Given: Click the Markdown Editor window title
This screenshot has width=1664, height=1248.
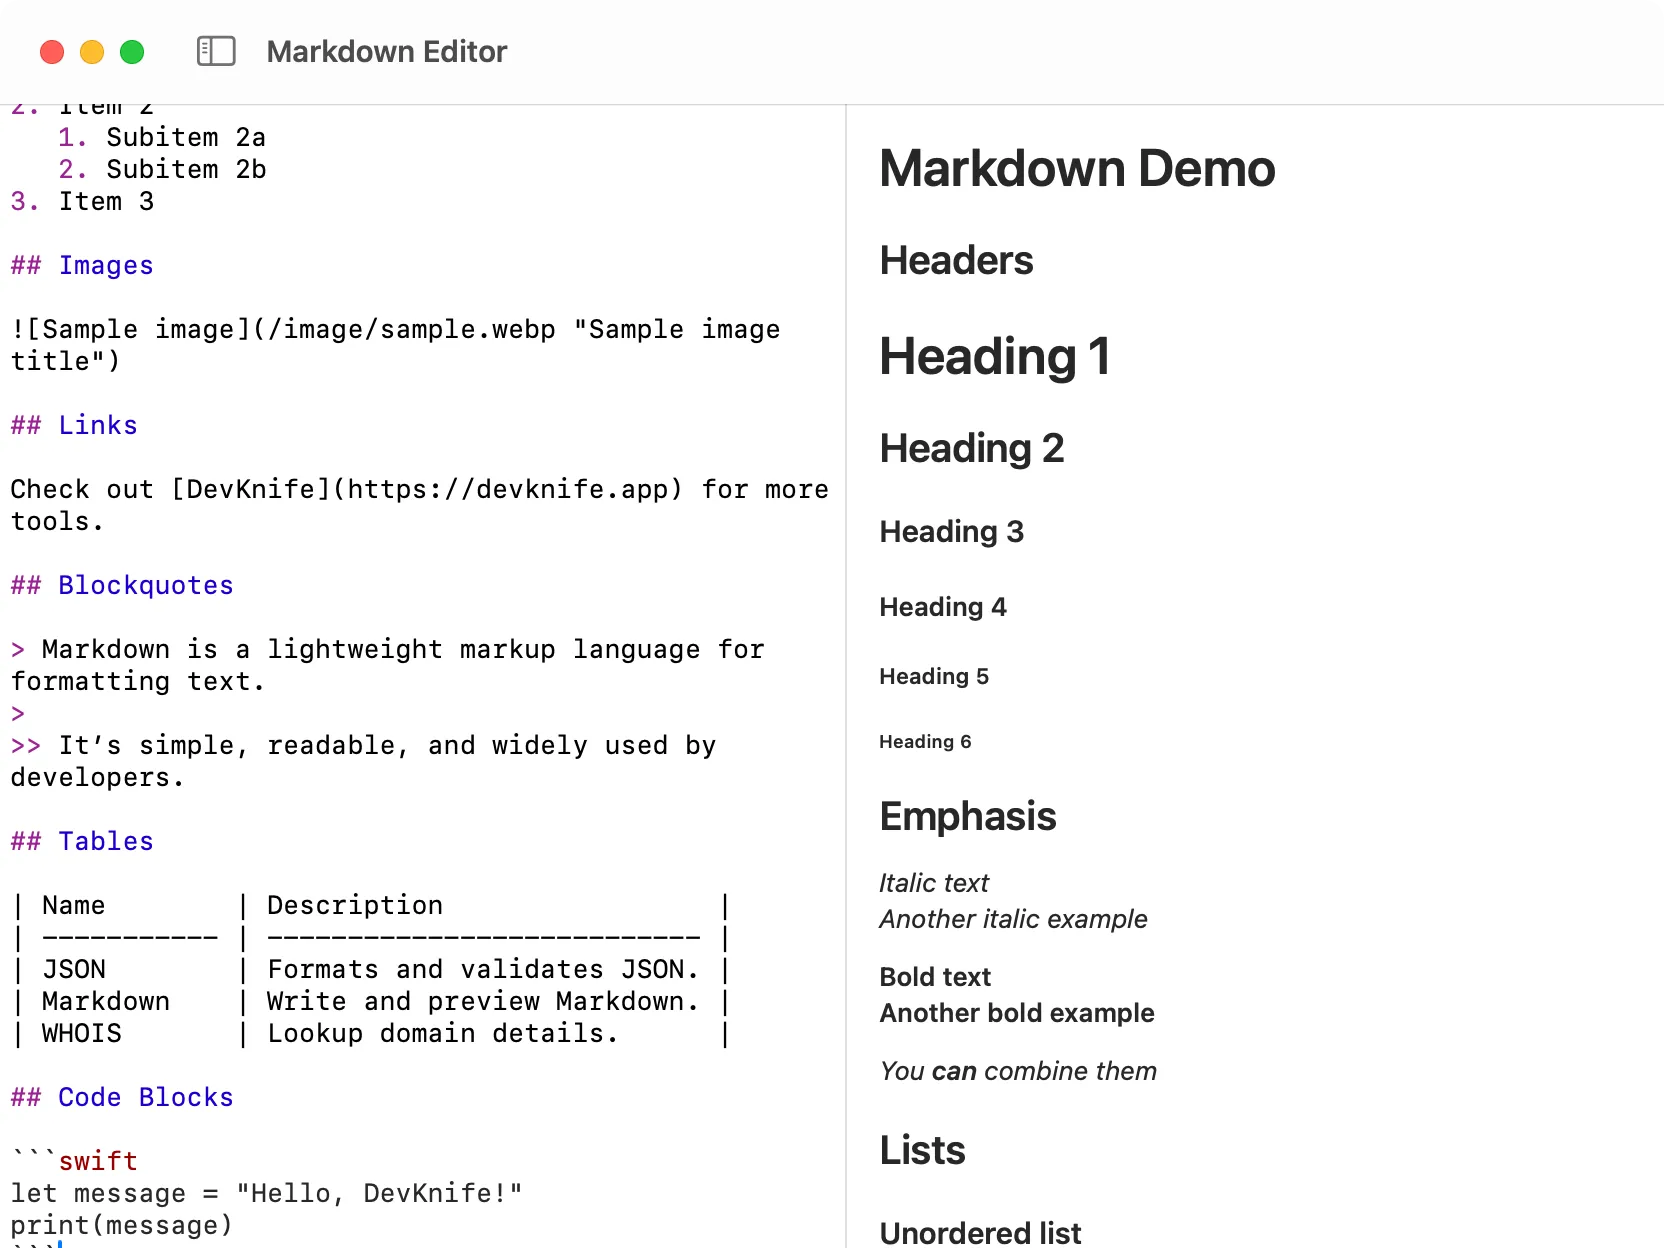Looking at the screenshot, I should pos(387,51).
